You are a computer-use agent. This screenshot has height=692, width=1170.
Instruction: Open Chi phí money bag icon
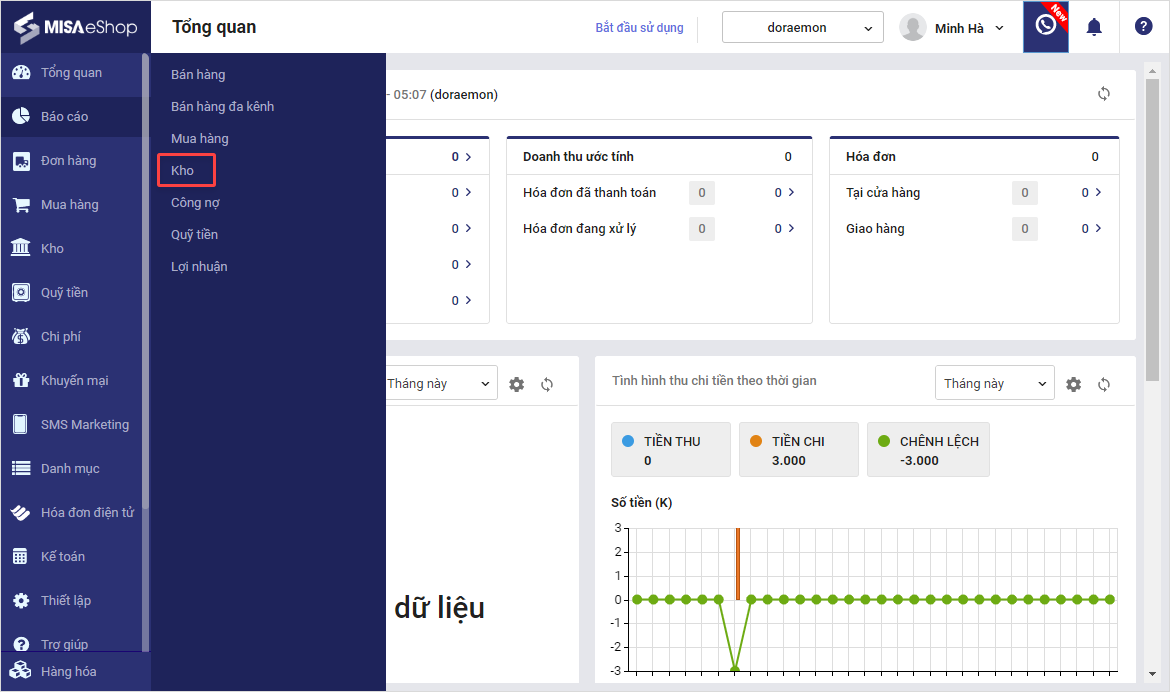click(22, 336)
